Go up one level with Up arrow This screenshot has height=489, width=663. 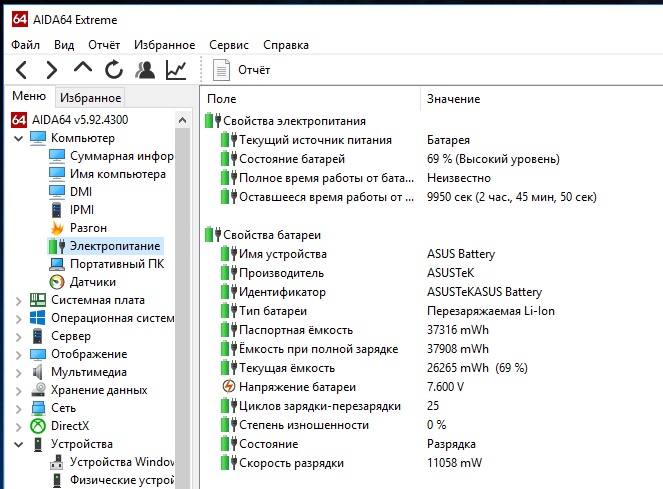point(83,69)
